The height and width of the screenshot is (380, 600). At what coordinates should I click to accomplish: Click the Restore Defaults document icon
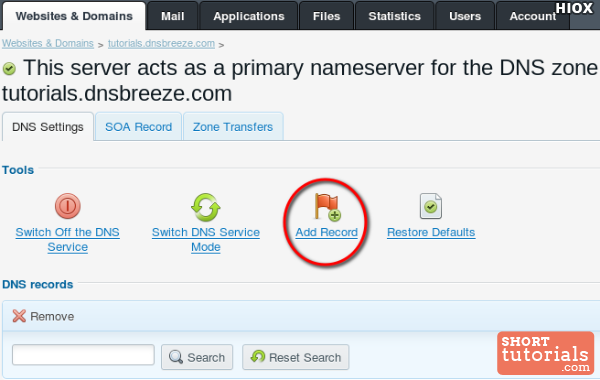point(431,206)
